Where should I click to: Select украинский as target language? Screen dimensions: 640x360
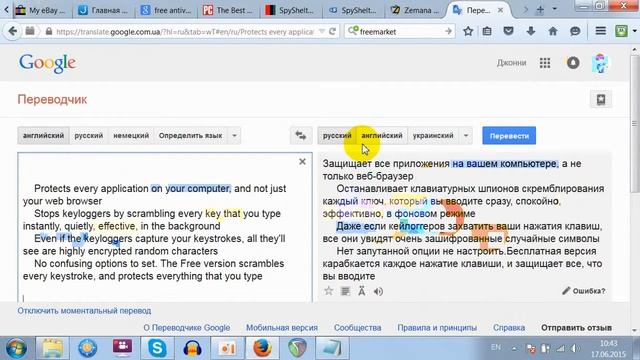coord(433,136)
